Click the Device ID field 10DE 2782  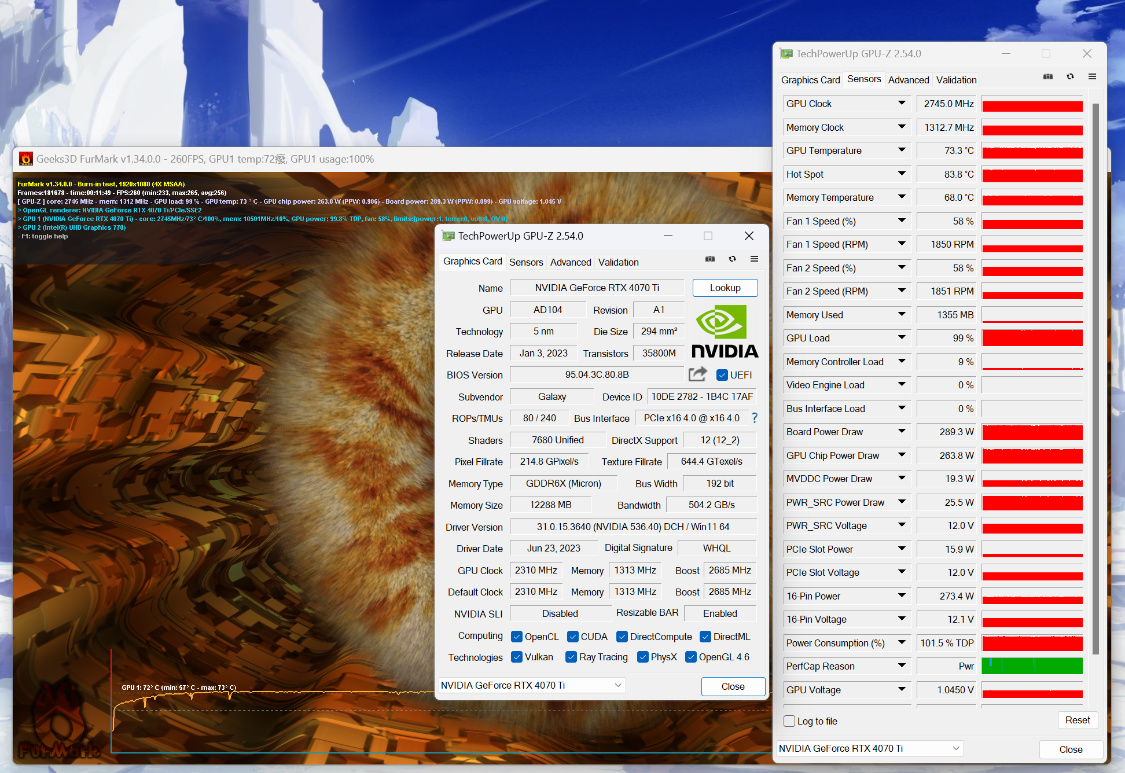pyautogui.click(x=702, y=396)
